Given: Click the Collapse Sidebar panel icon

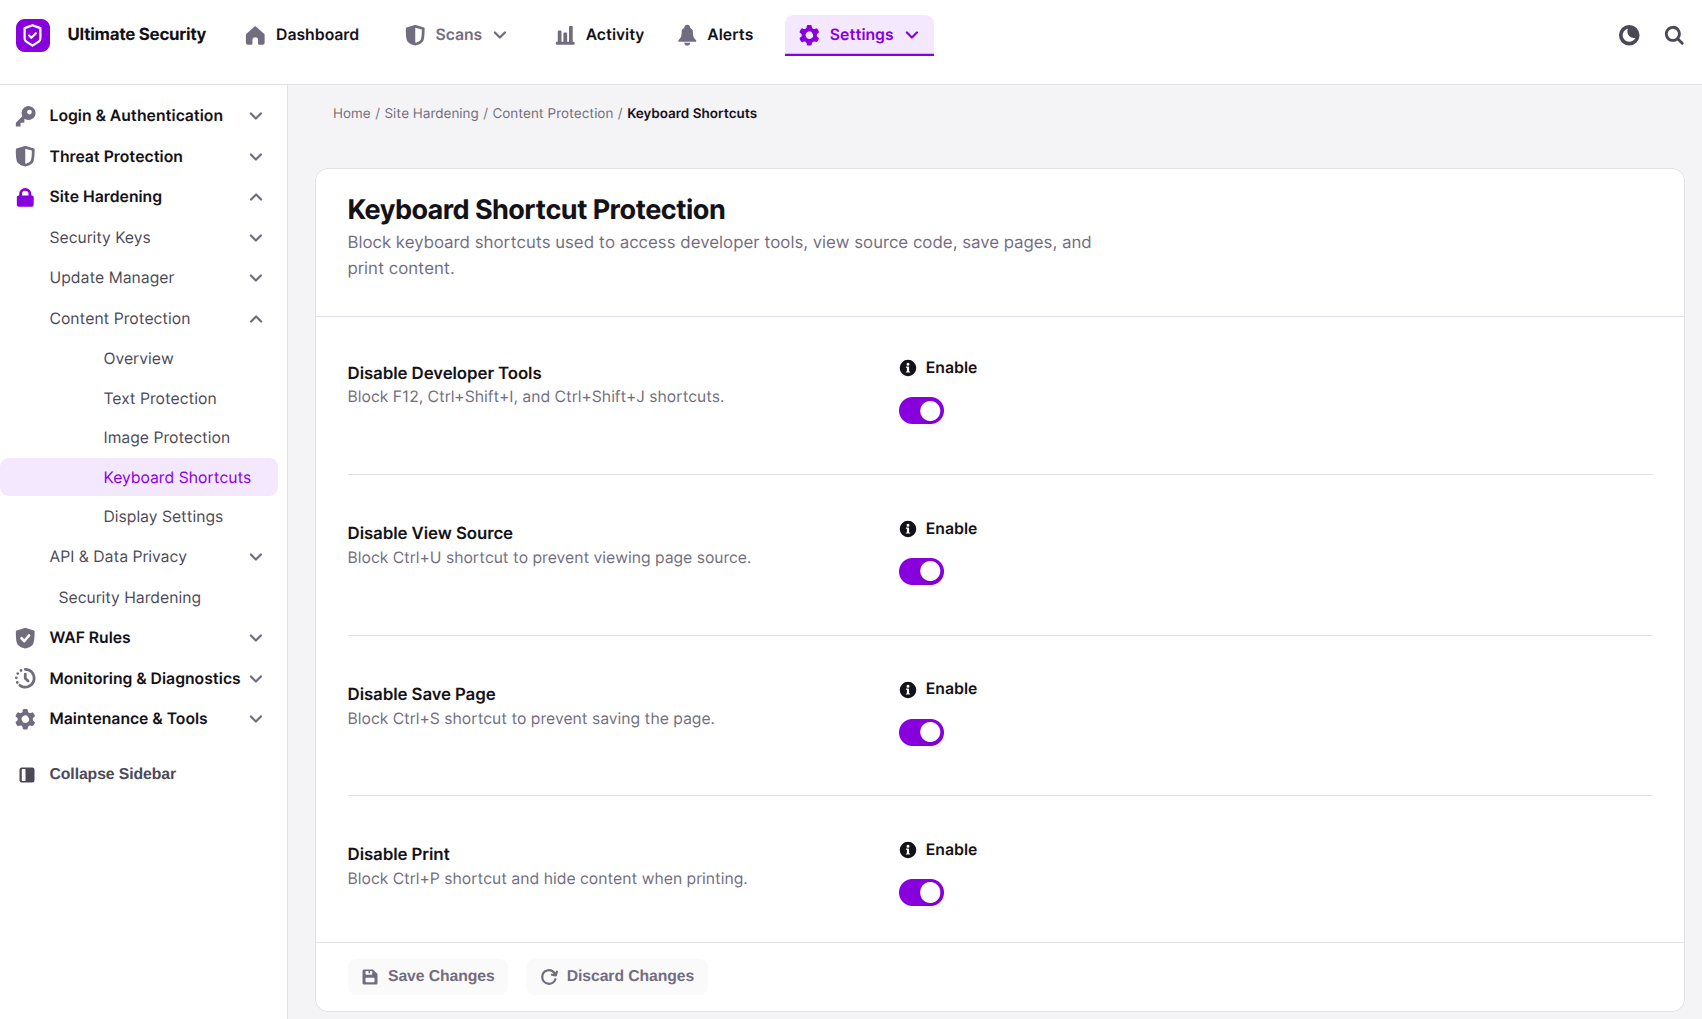Looking at the screenshot, I should click(27, 774).
